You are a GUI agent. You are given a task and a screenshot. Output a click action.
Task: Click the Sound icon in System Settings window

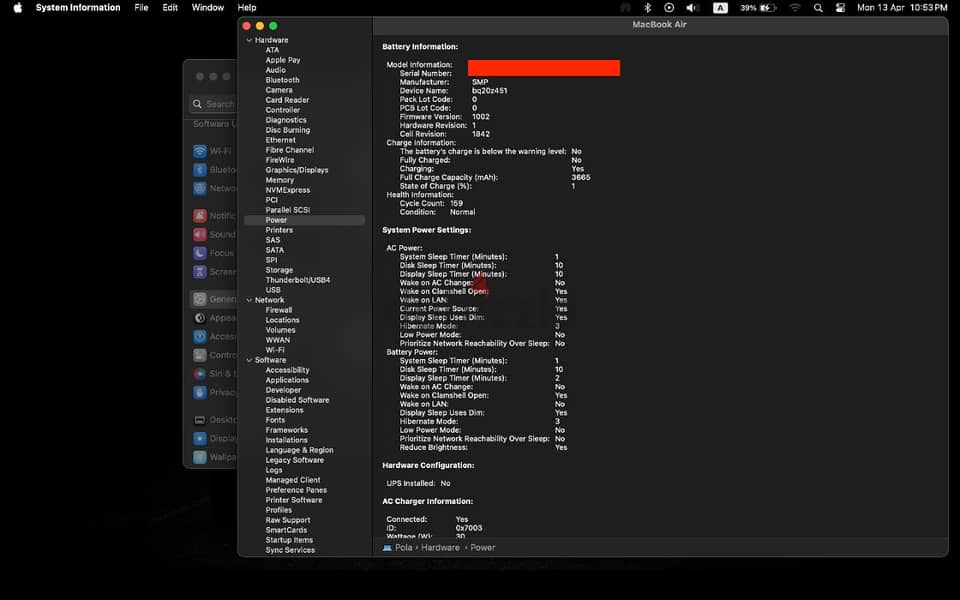coord(200,234)
